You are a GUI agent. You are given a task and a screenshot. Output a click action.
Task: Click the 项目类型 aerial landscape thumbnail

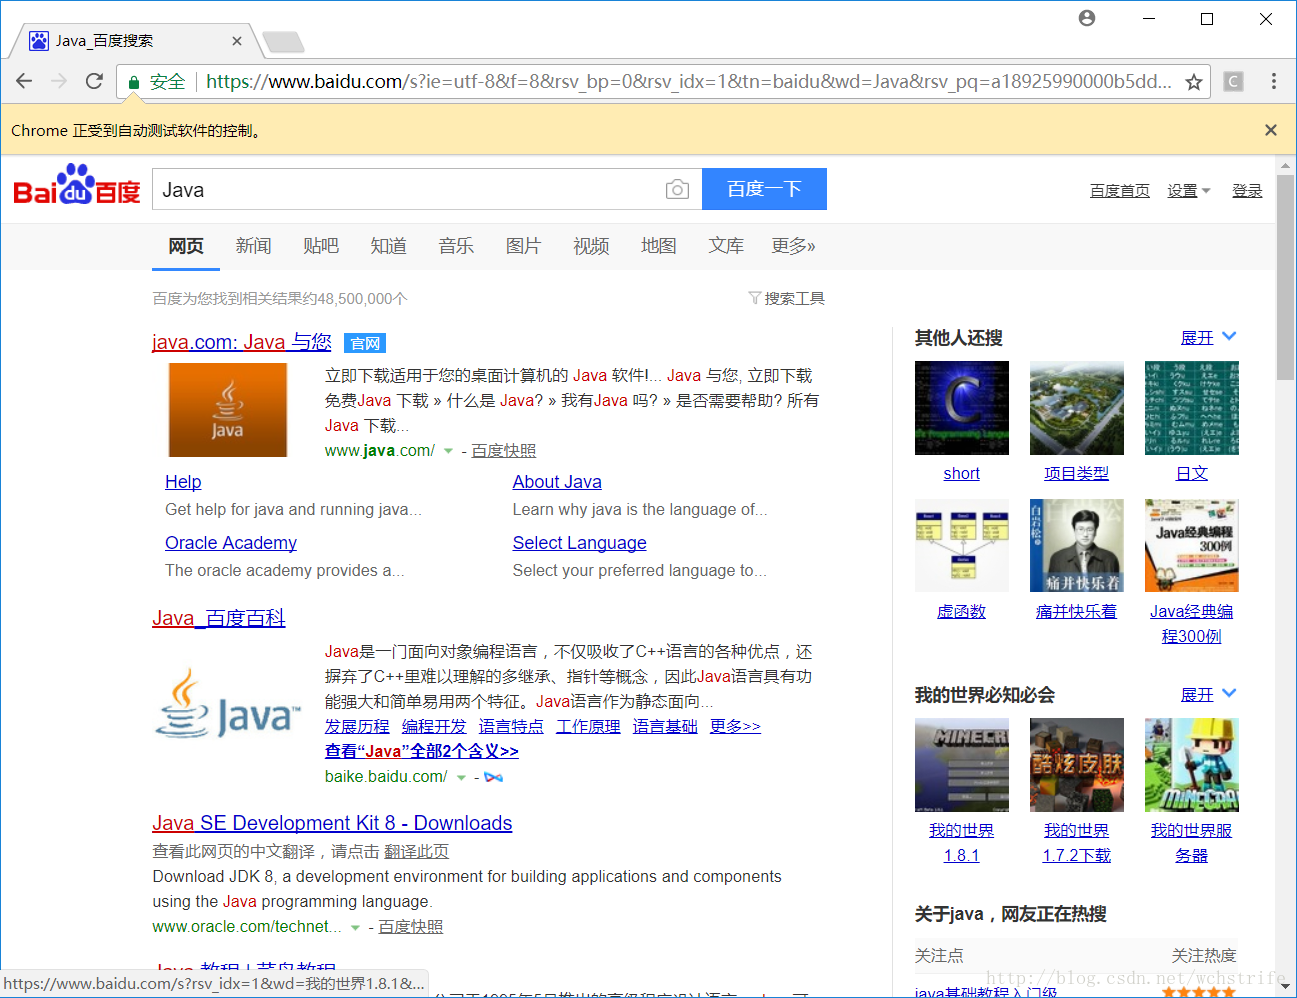point(1077,408)
